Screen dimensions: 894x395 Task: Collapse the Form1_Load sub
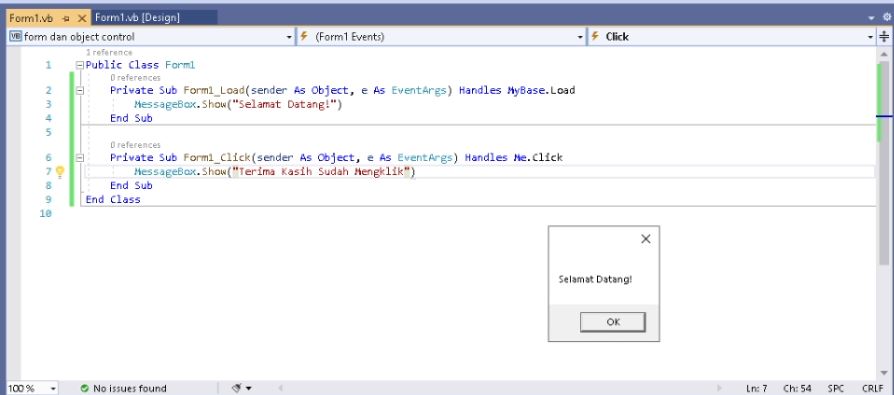[x=80, y=90]
